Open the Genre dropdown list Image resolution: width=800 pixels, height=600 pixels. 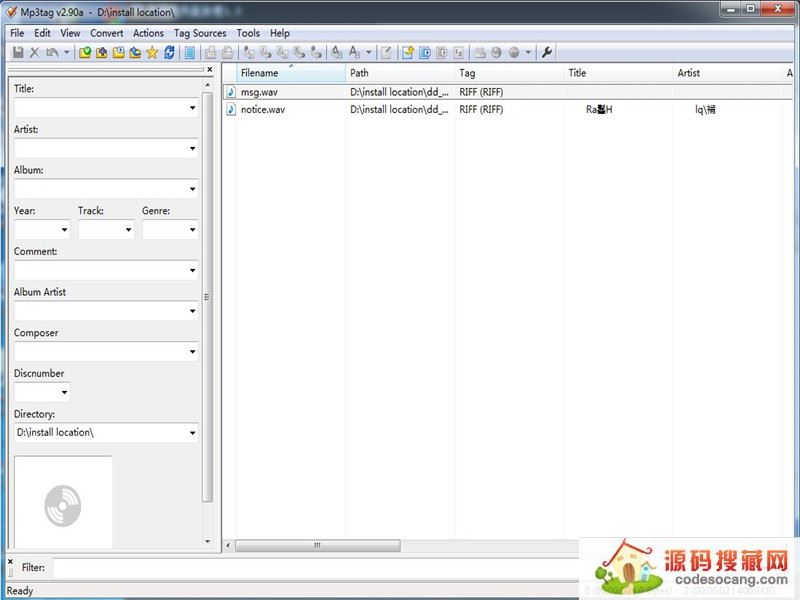192,230
